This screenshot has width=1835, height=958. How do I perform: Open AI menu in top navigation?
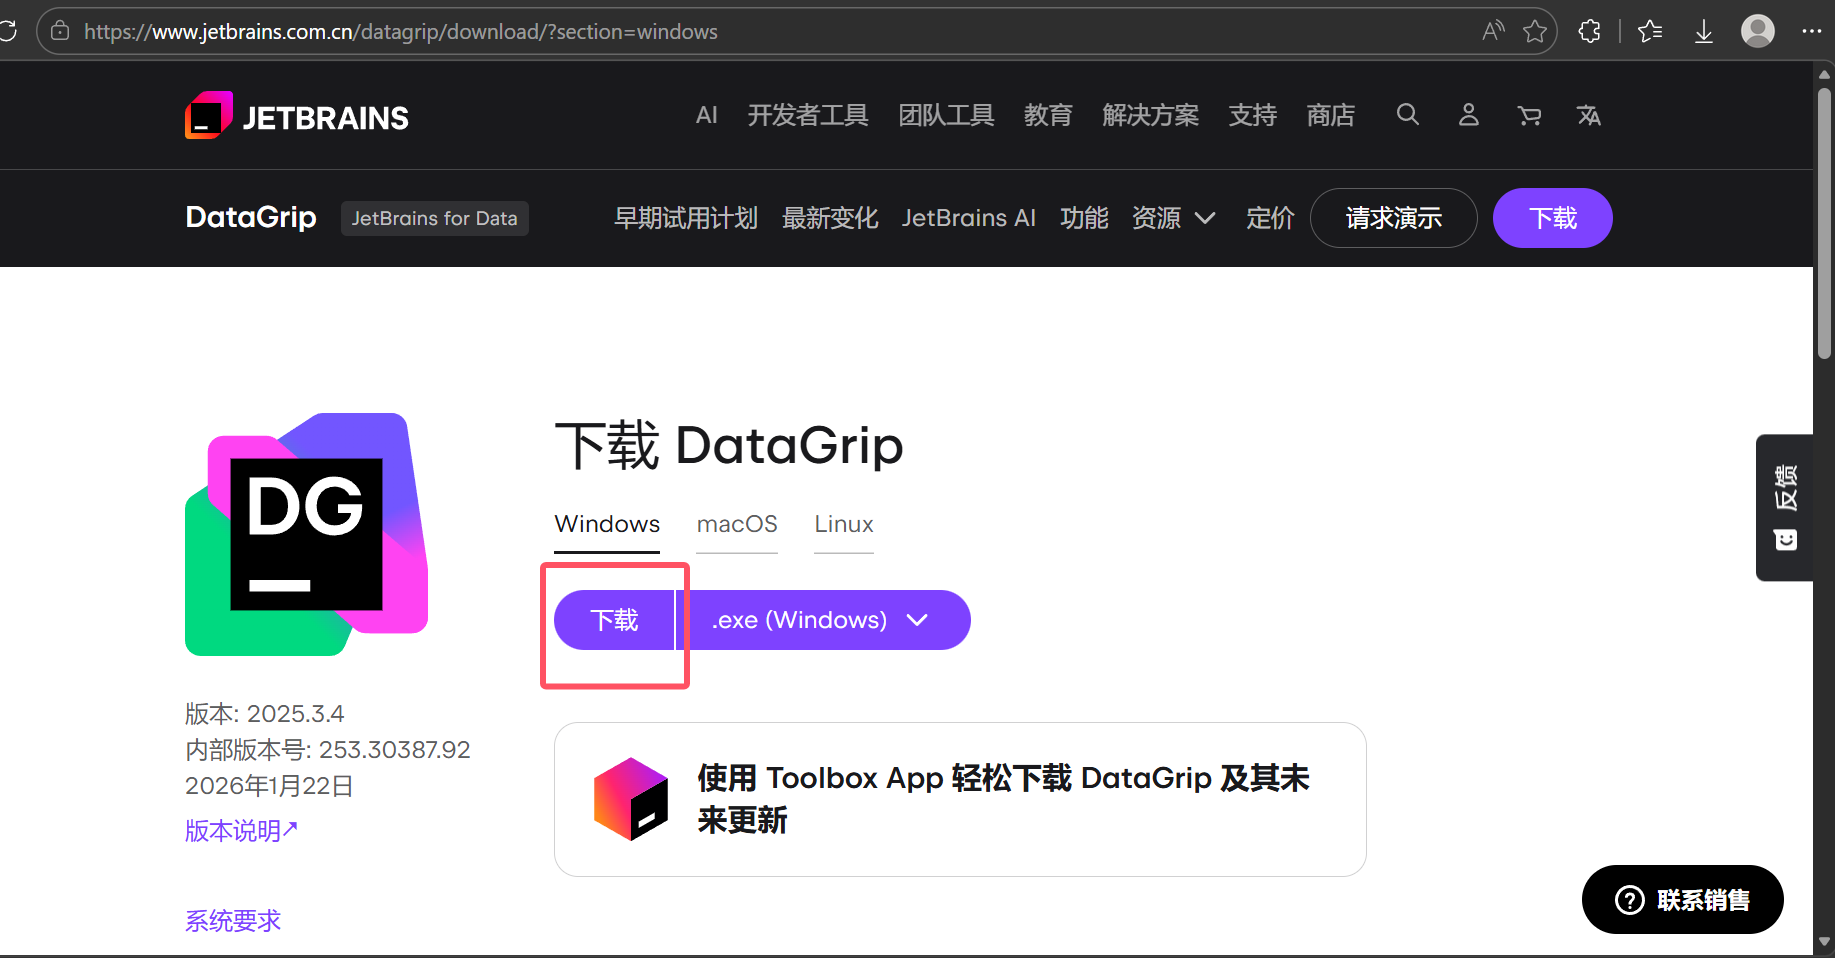pos(707,115)
